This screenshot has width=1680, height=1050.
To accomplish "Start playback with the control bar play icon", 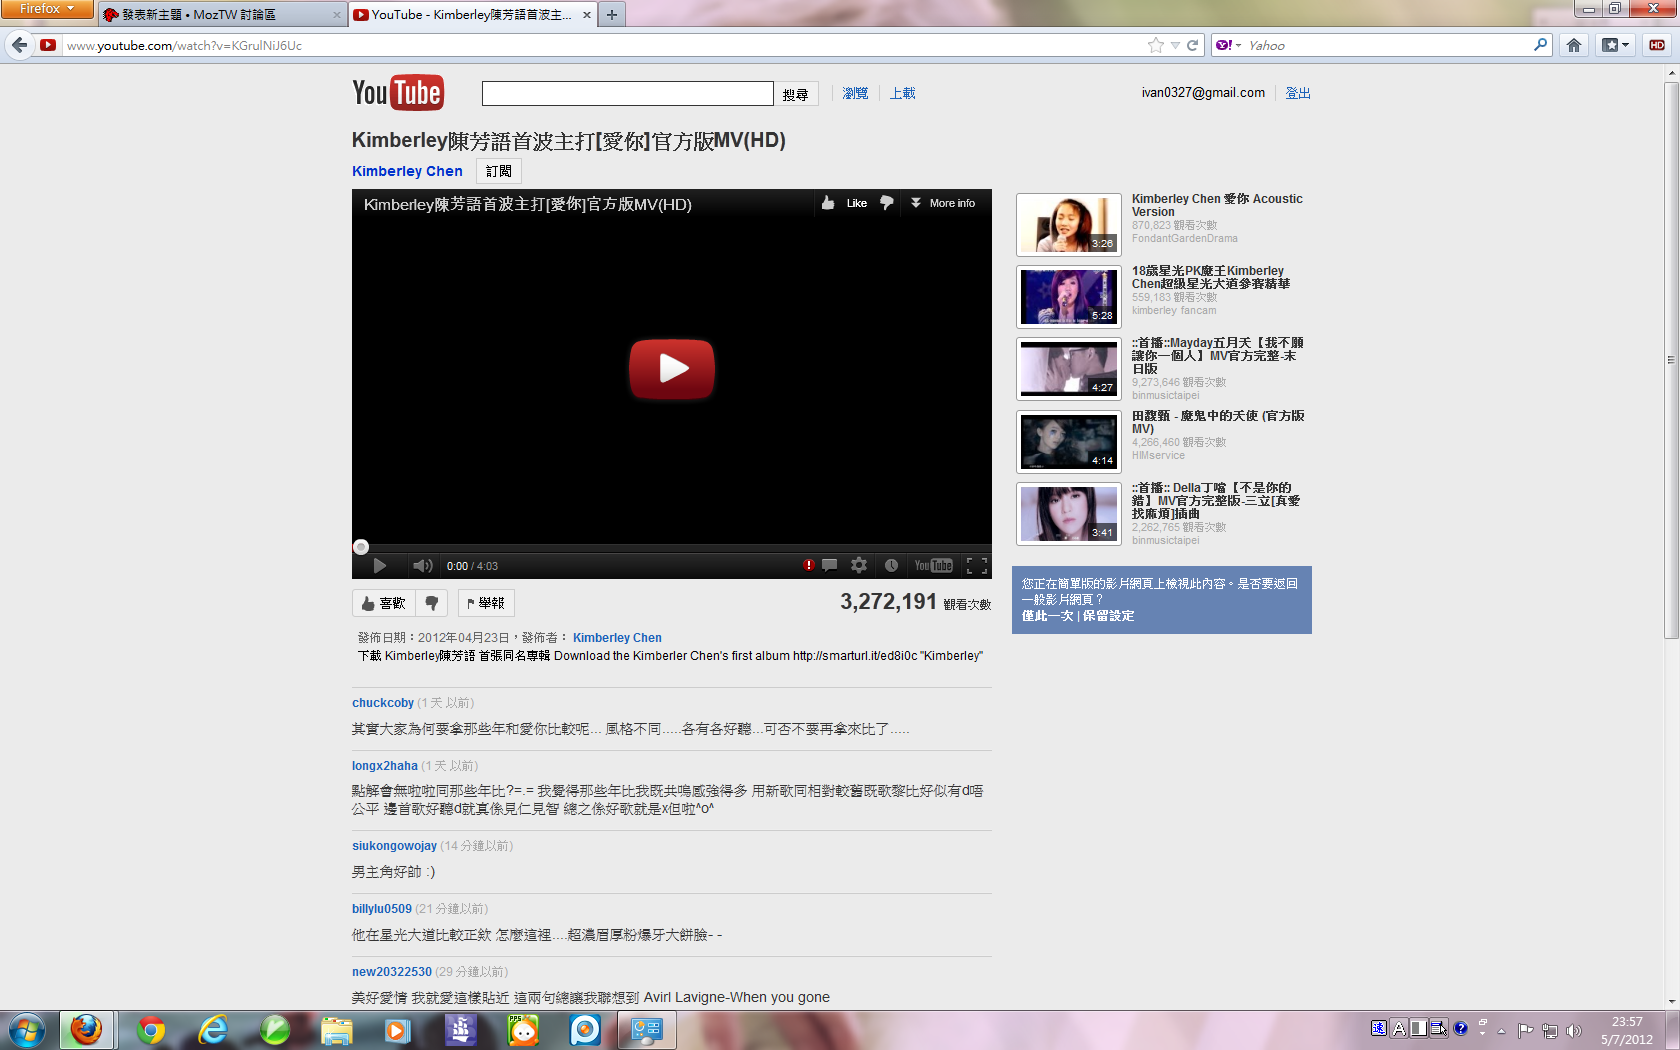I will click(x=379, y=566).
